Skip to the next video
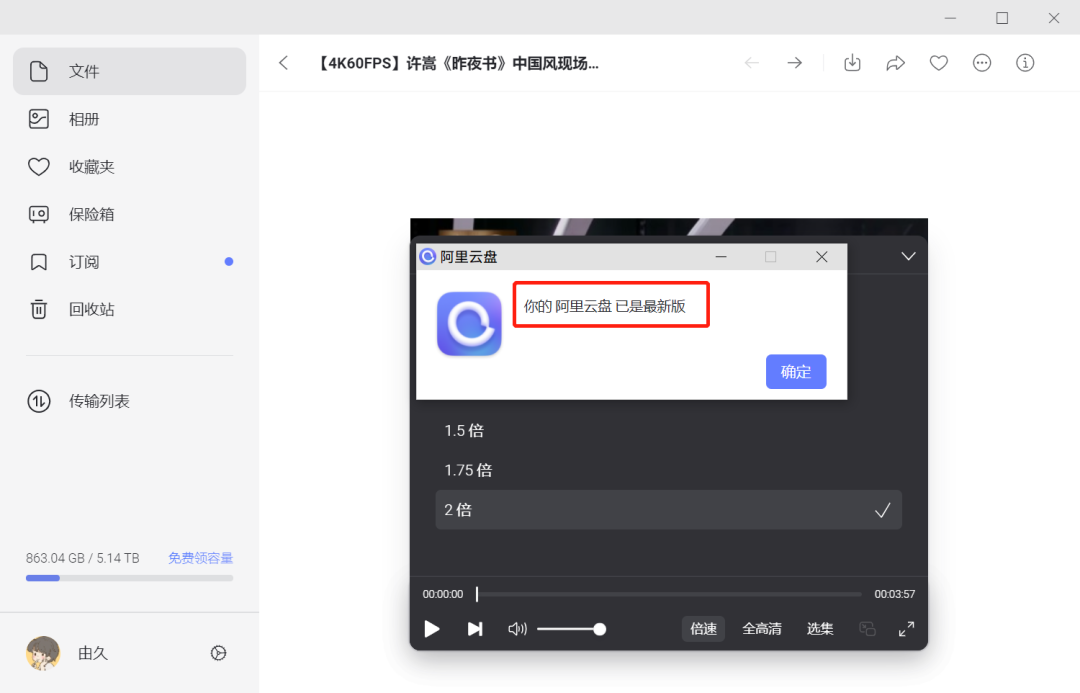This screenshot has width=1080, height=693. pos(475,629)
